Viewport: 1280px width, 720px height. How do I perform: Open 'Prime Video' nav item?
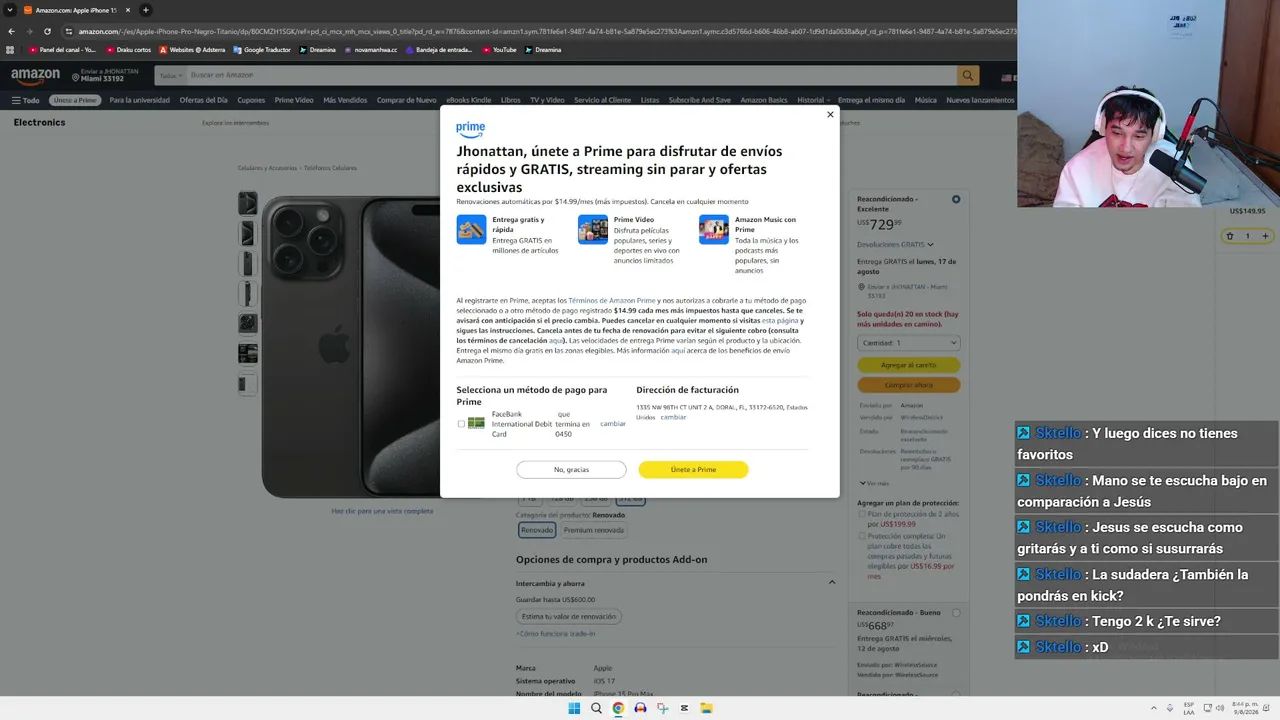[x=294, y=100]
